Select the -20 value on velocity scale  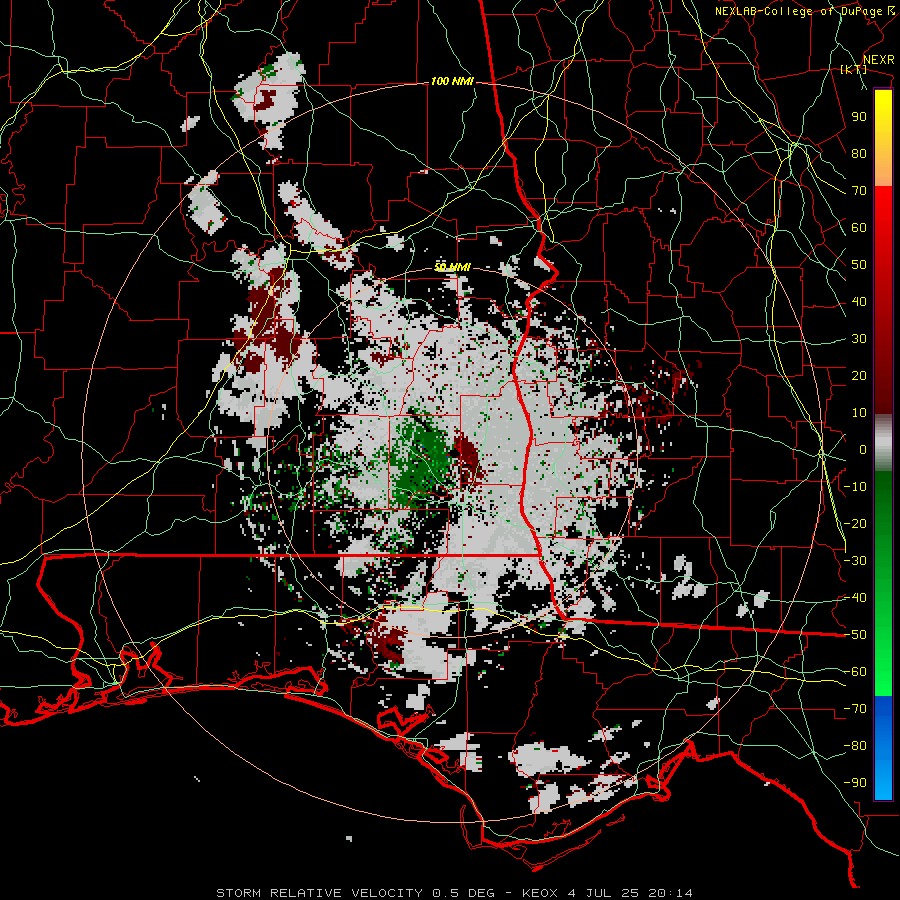tap(855, 524)
